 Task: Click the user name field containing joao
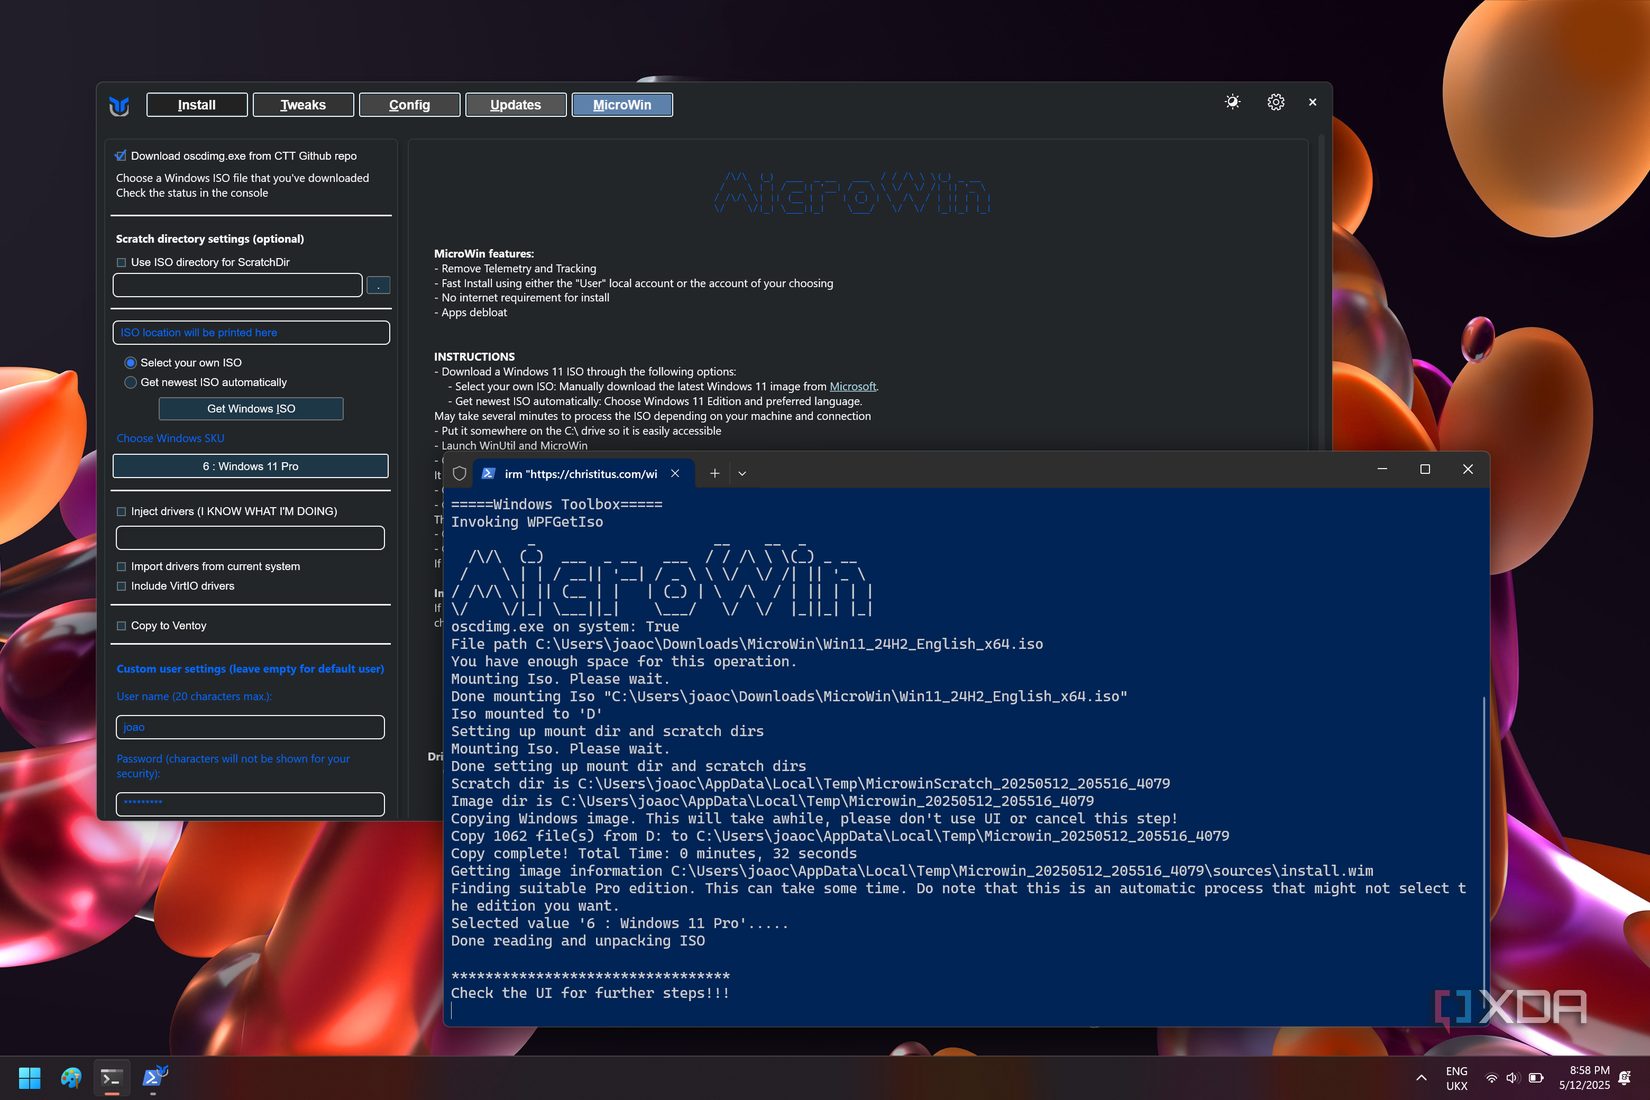pos(250,727)
